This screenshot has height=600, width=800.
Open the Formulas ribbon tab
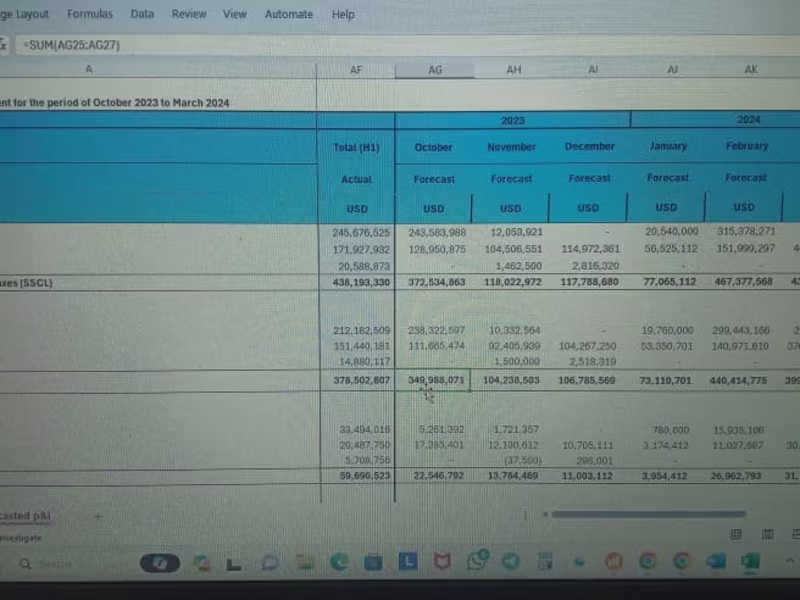tap(90, 14)
